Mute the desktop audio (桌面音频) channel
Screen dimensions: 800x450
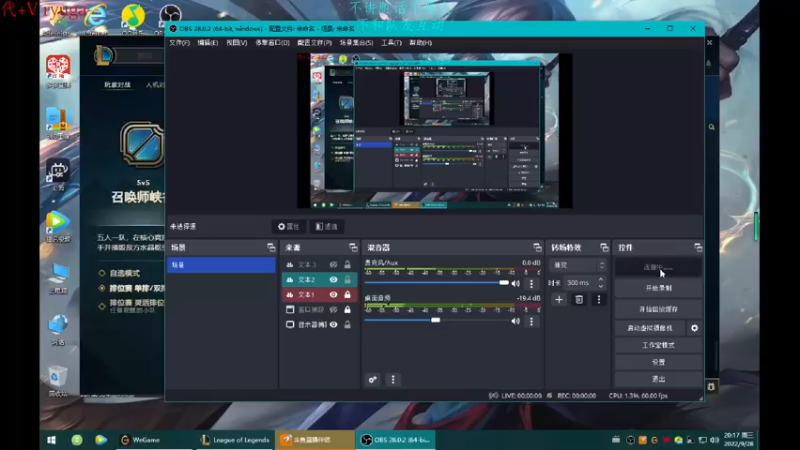(515, 321)
